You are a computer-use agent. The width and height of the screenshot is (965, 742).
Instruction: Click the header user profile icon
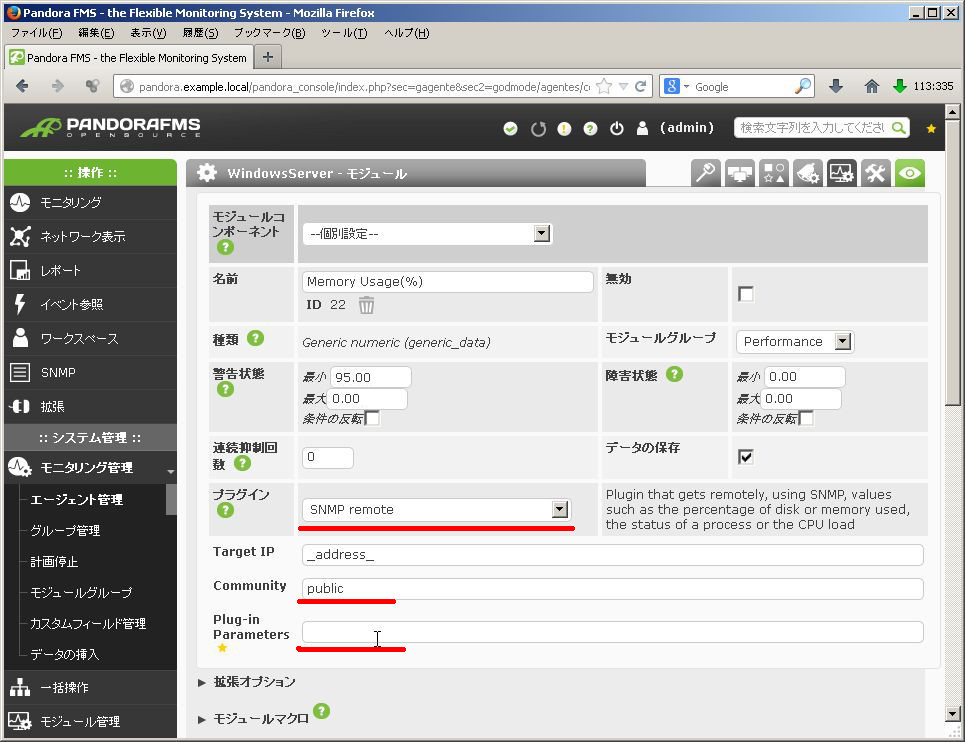(643, 128)
